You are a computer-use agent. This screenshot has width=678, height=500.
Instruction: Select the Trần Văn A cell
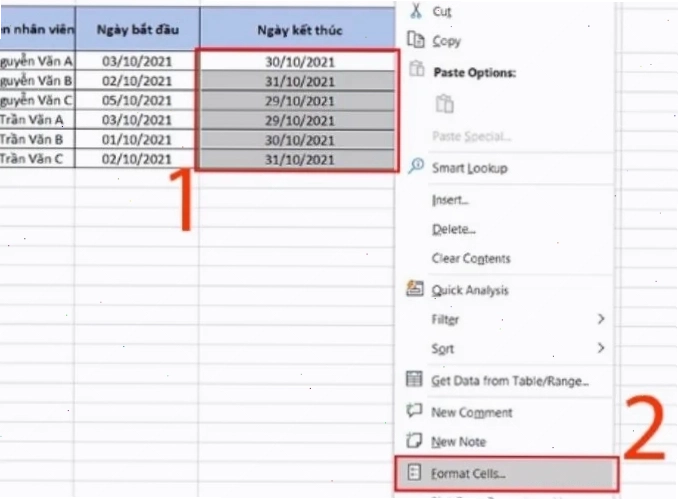37,120
